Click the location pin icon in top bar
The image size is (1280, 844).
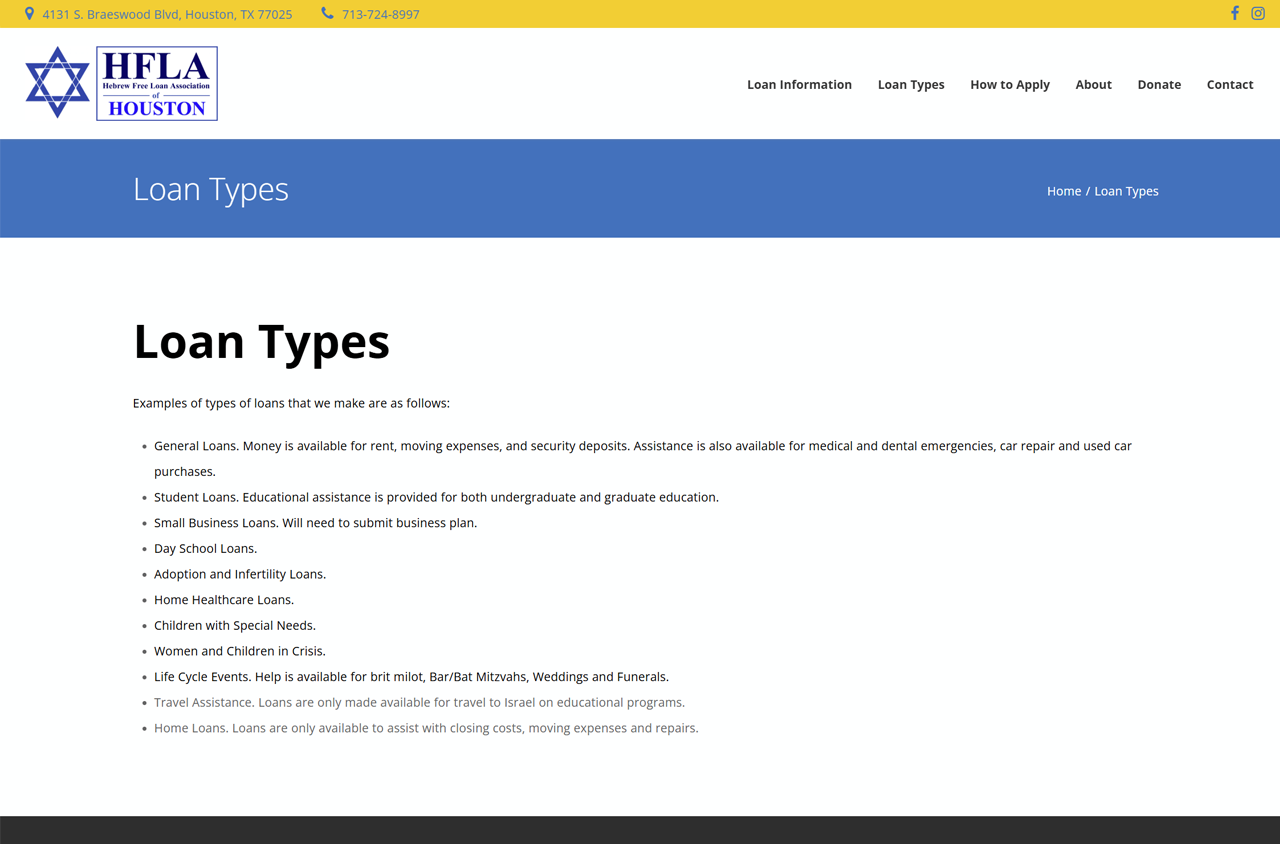pos(29,13)
